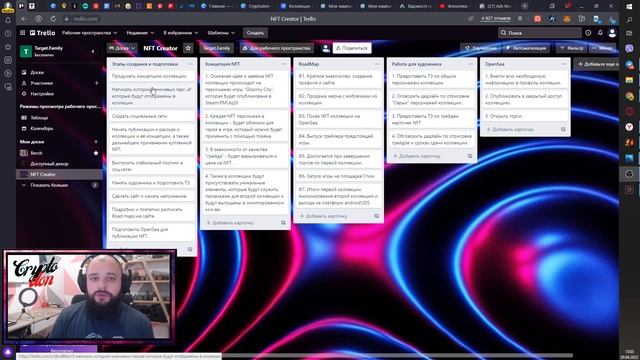
Task: Switch to the Календарь workspace view
Action: 42,128
